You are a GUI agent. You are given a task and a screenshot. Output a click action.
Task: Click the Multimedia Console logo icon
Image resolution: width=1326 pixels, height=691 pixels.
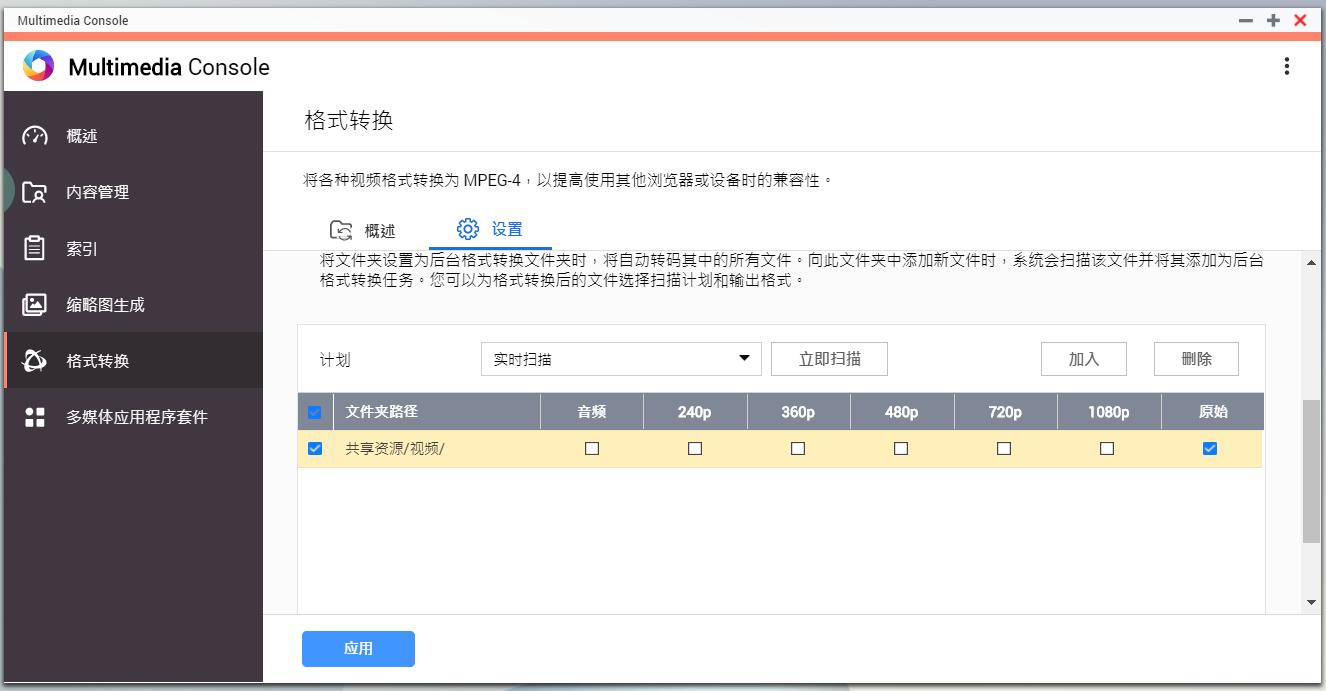pos(39,66)
